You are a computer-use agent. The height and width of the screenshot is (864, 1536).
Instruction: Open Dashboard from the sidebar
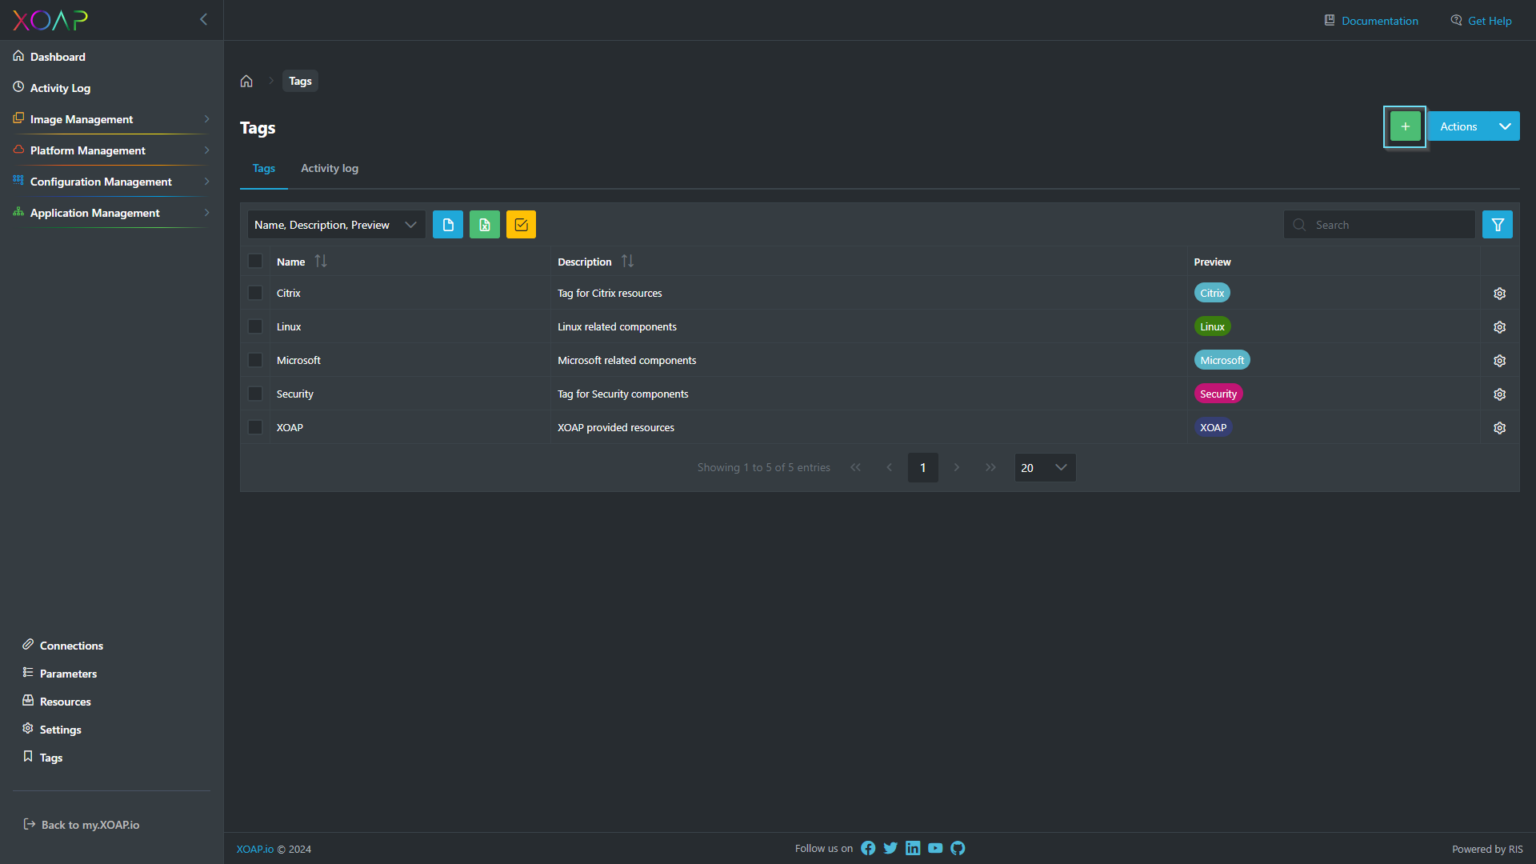coord(57,57)
